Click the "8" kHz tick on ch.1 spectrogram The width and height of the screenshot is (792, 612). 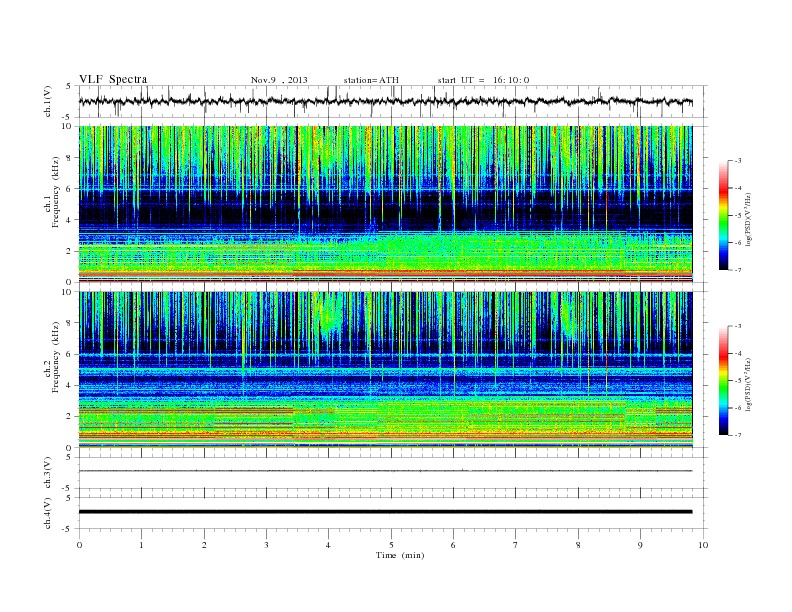pos(69,158)
